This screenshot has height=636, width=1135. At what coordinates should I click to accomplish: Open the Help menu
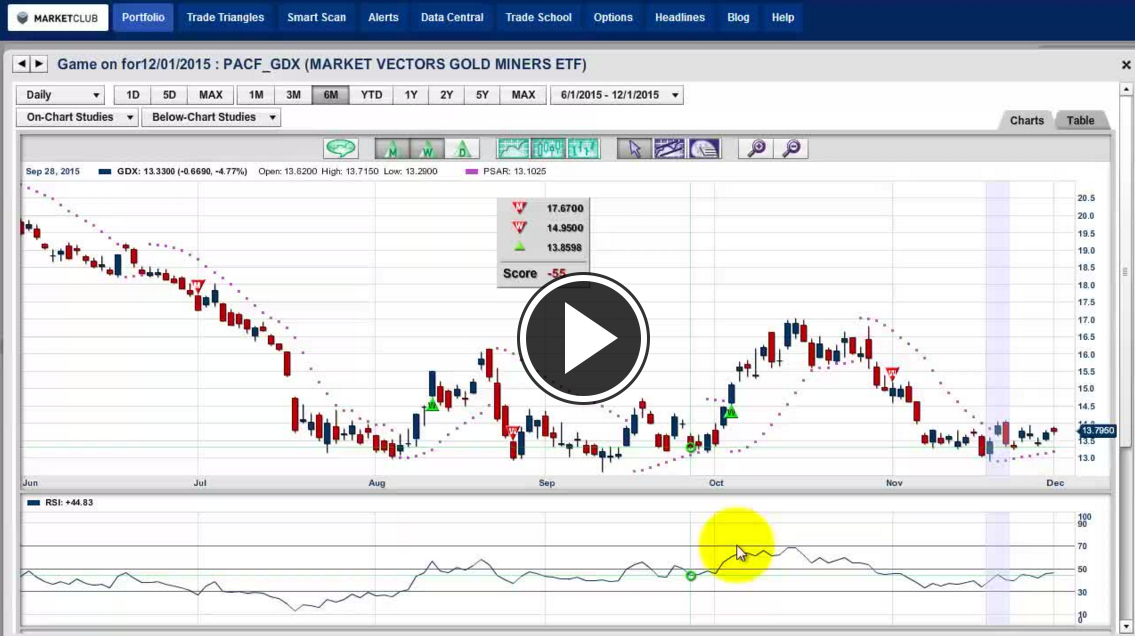tap(782, 17)
